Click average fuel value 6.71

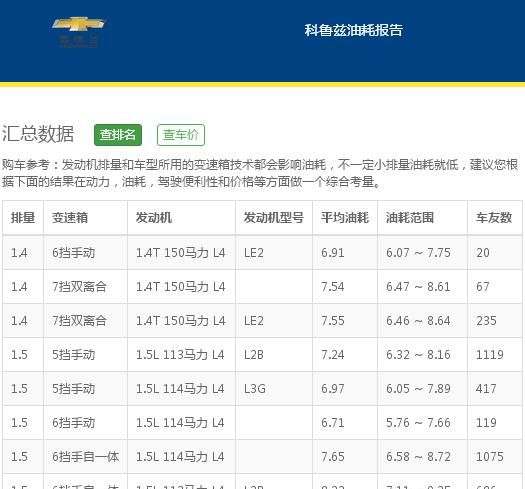point(332,423)
